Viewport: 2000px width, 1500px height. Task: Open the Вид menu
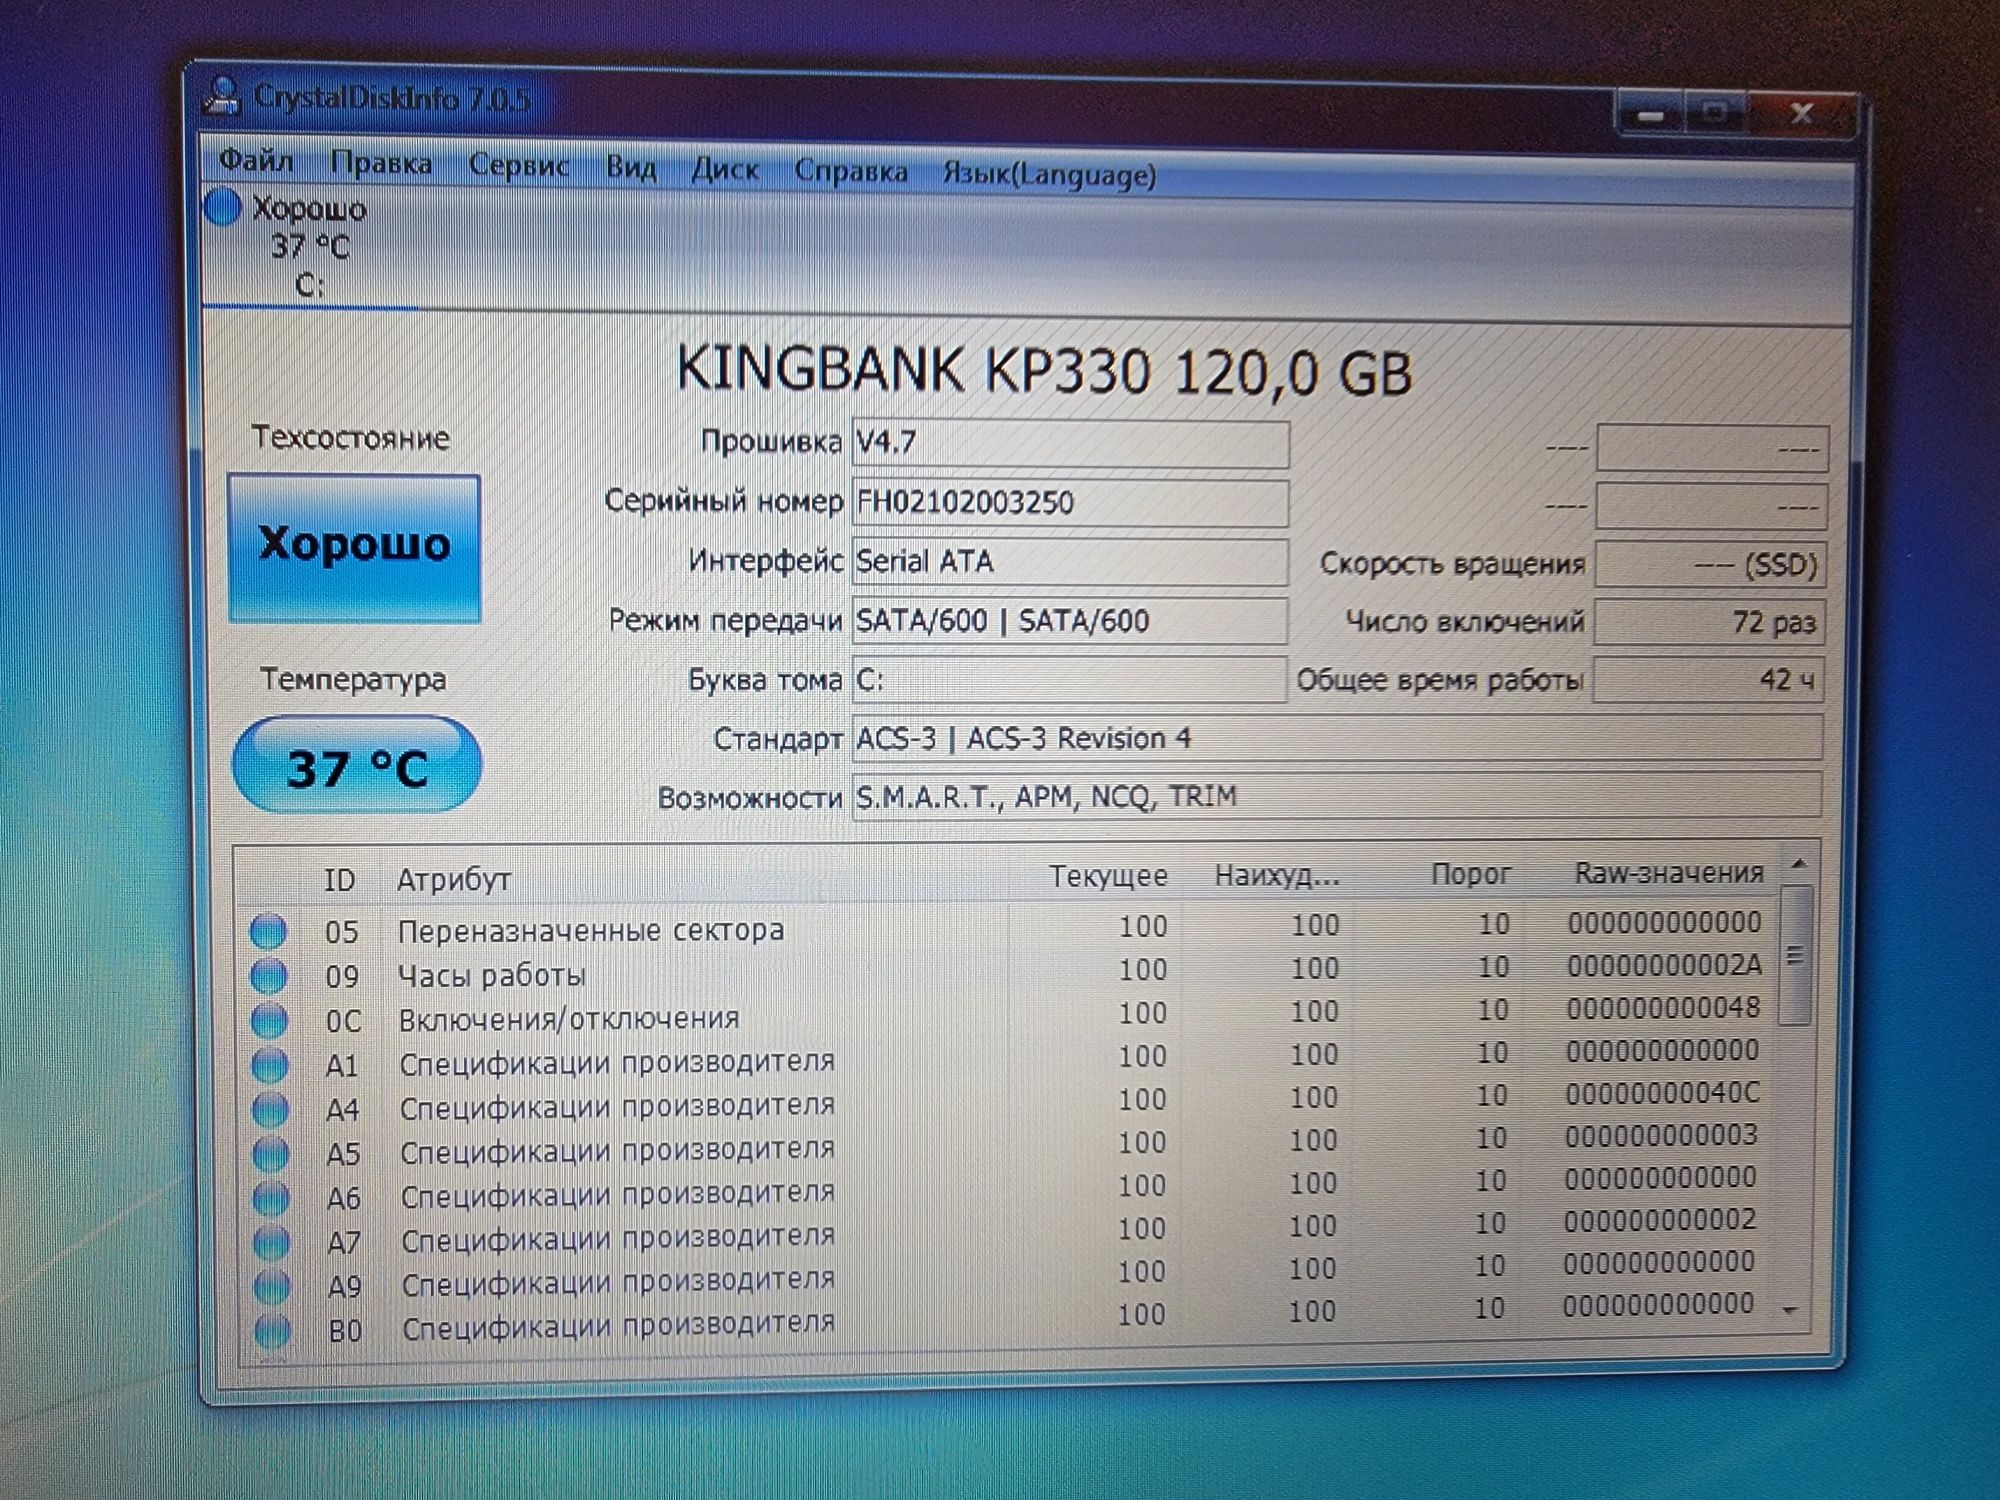click(631, 167)
